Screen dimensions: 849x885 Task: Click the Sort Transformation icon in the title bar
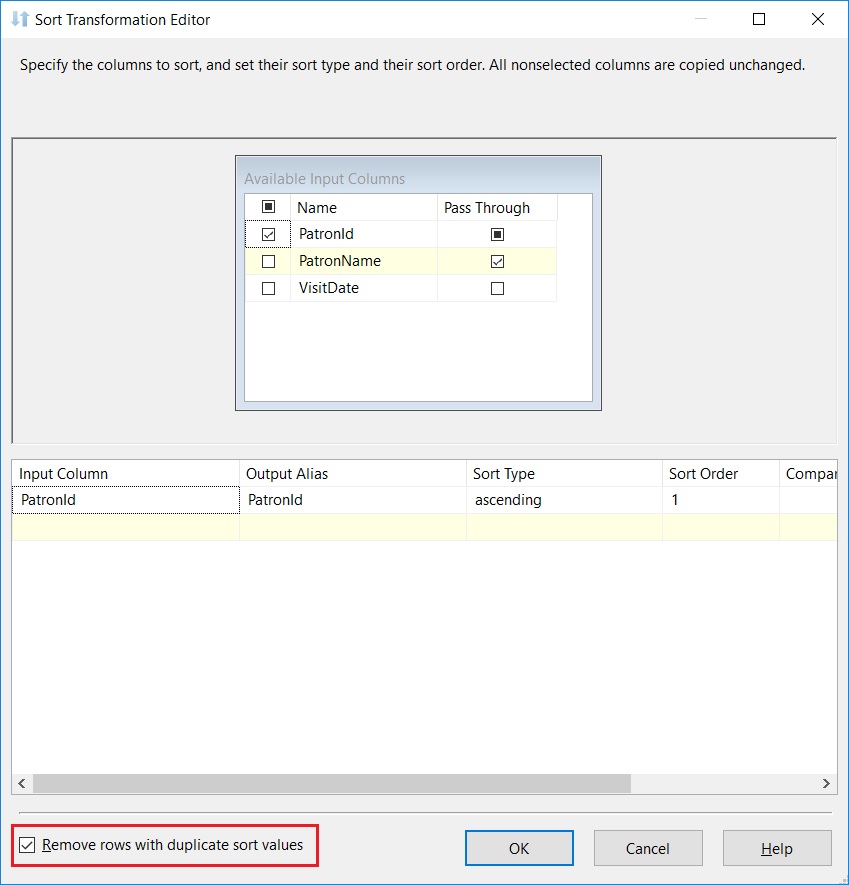(16, 19)
